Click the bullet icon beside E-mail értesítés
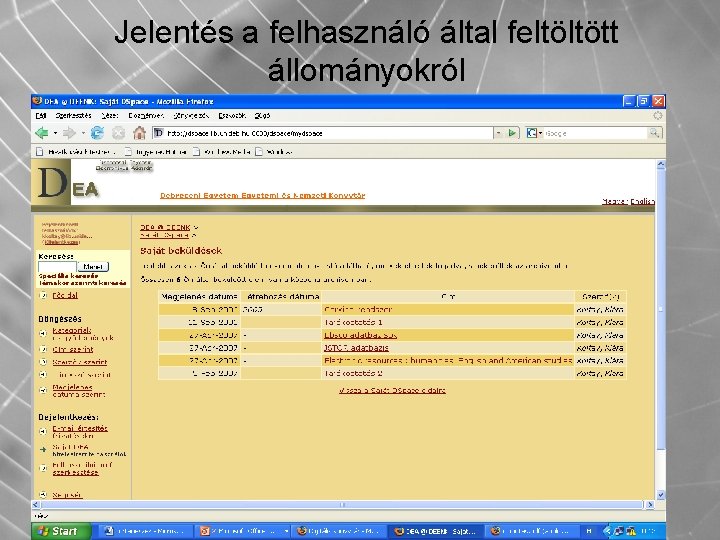Viewport: 720px width, 540px height. pyautogui.click(x=43, y=431)
